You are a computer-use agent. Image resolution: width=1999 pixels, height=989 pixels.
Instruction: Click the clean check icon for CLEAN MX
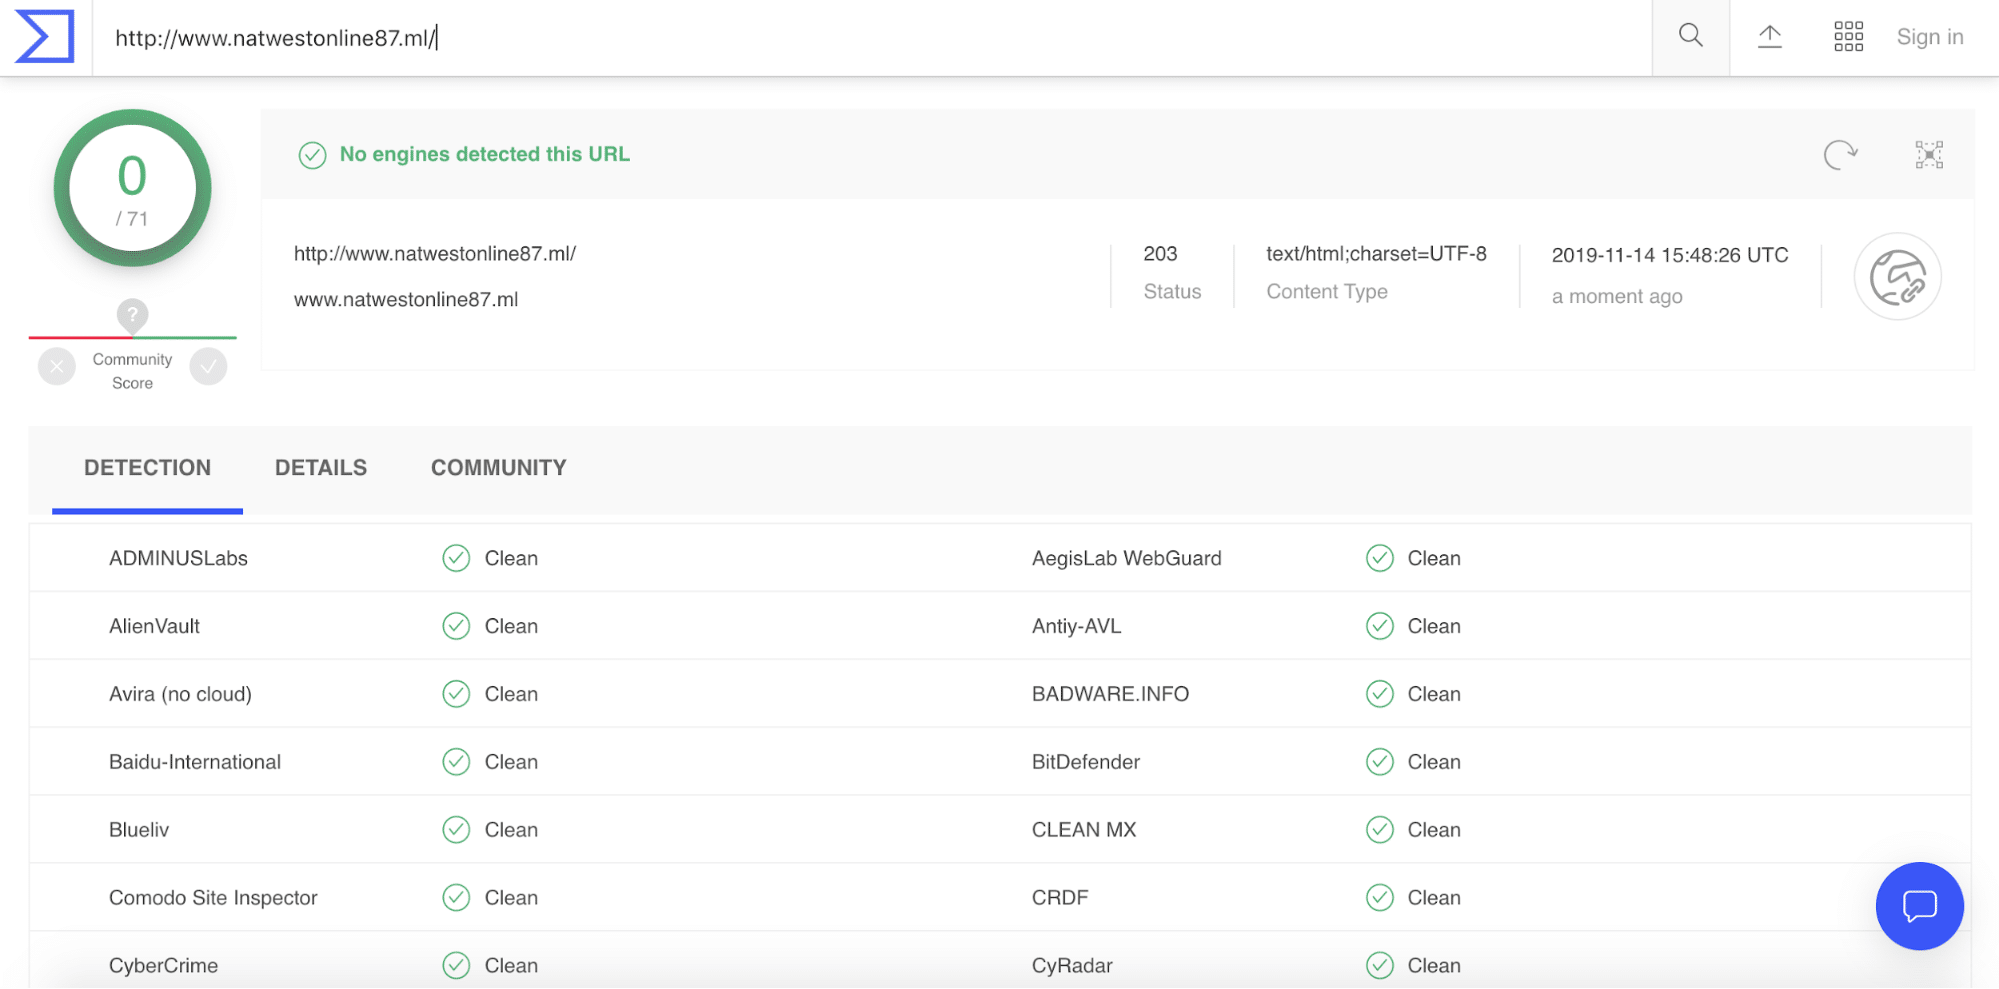coord(1380,830)
